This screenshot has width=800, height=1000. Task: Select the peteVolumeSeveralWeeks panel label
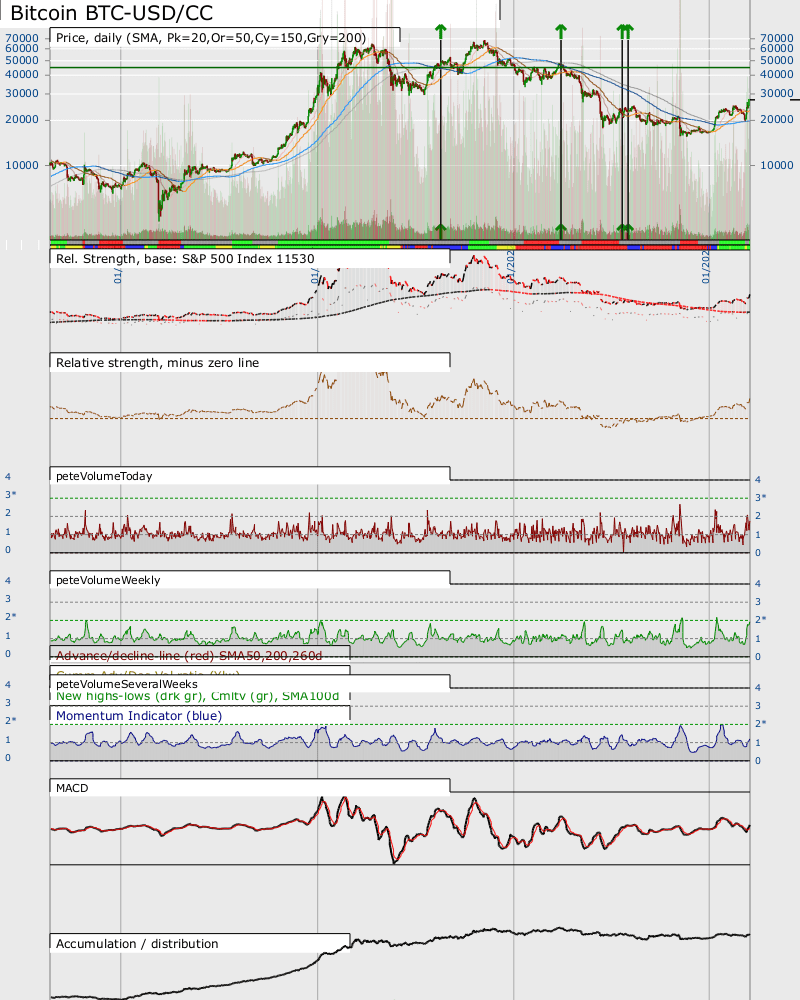coord(127,684)
